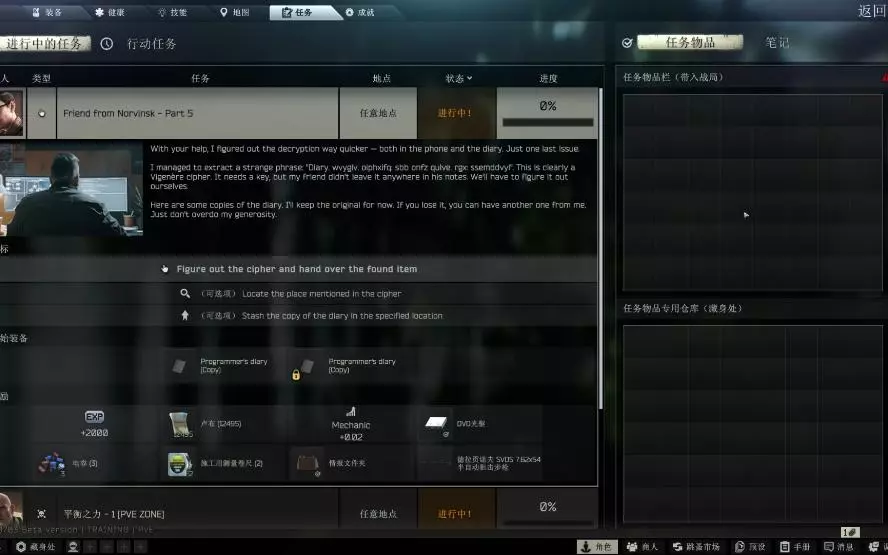Open the 藏身处 hideout from bottom bar

[x=36, y=547]
